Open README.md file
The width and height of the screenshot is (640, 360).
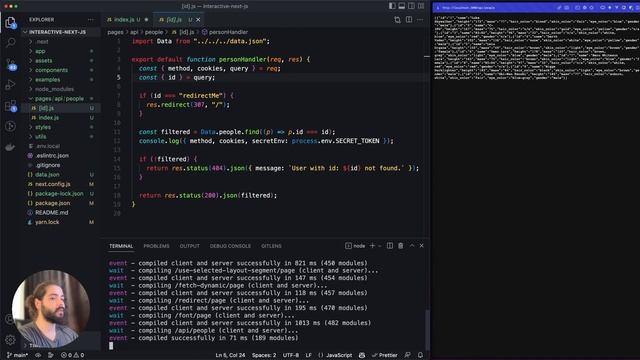click(51, 213)
